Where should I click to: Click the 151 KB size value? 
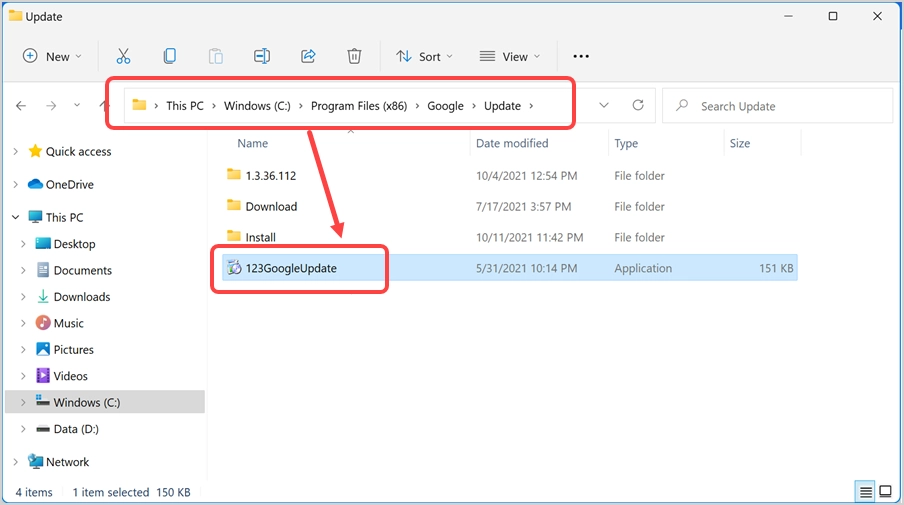tap(776, 267)
